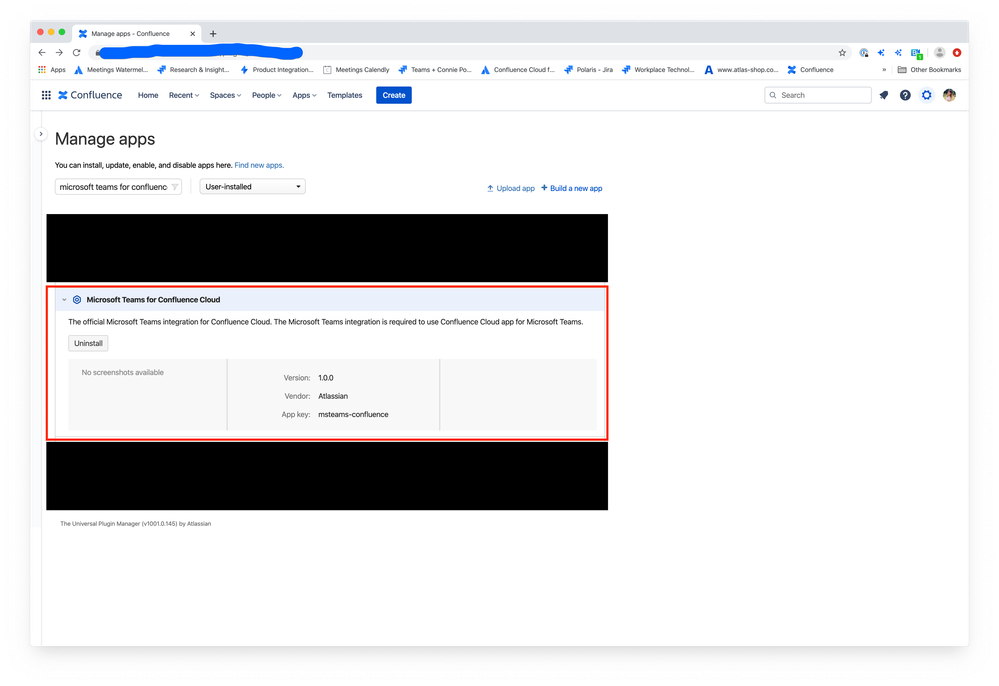The height and width of the screenshot is (686, 999).
Task: Click the Build a new app link
Action: pos(571,189)
